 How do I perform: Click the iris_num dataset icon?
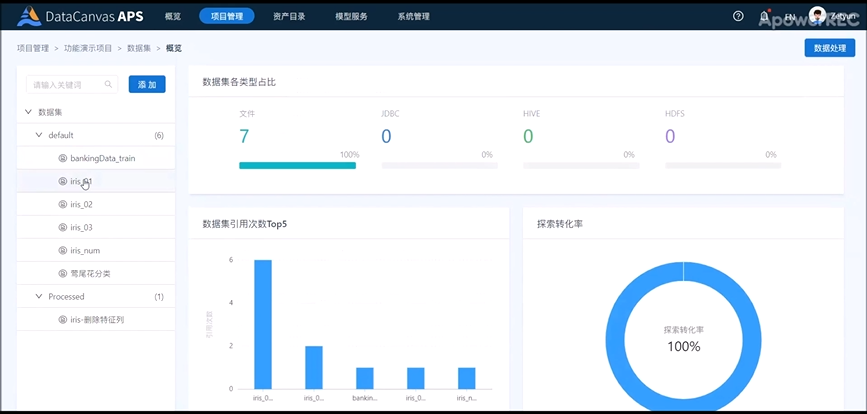[63, 250]
